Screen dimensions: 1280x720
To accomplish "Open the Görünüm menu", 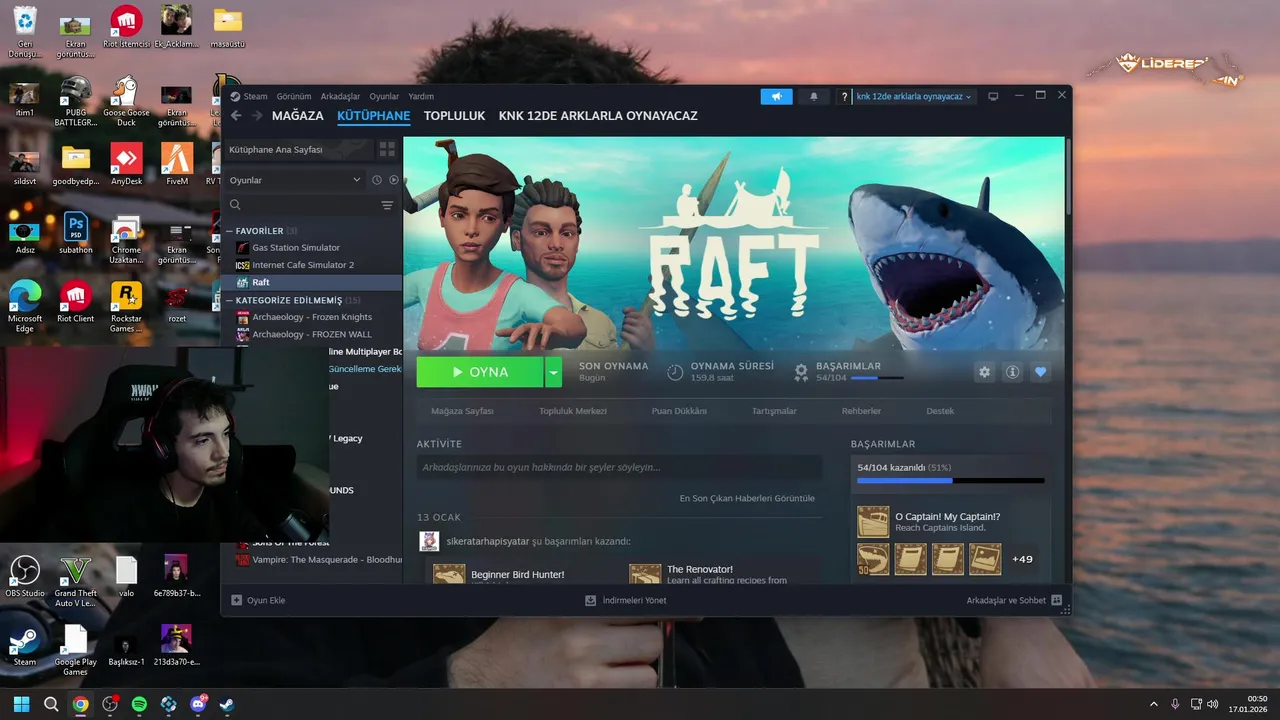I will pyautogui.click(x=294, y=97).
